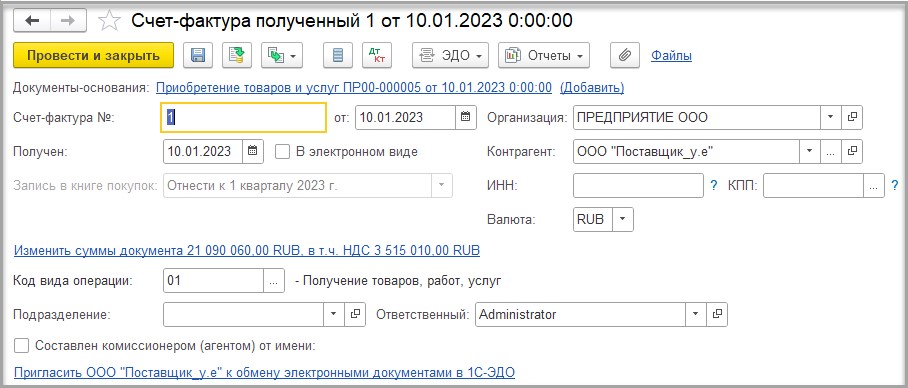Enable the 'В электронном виде' checkbox
Viewport: 908px width, 388px height.
pos(282,152)
